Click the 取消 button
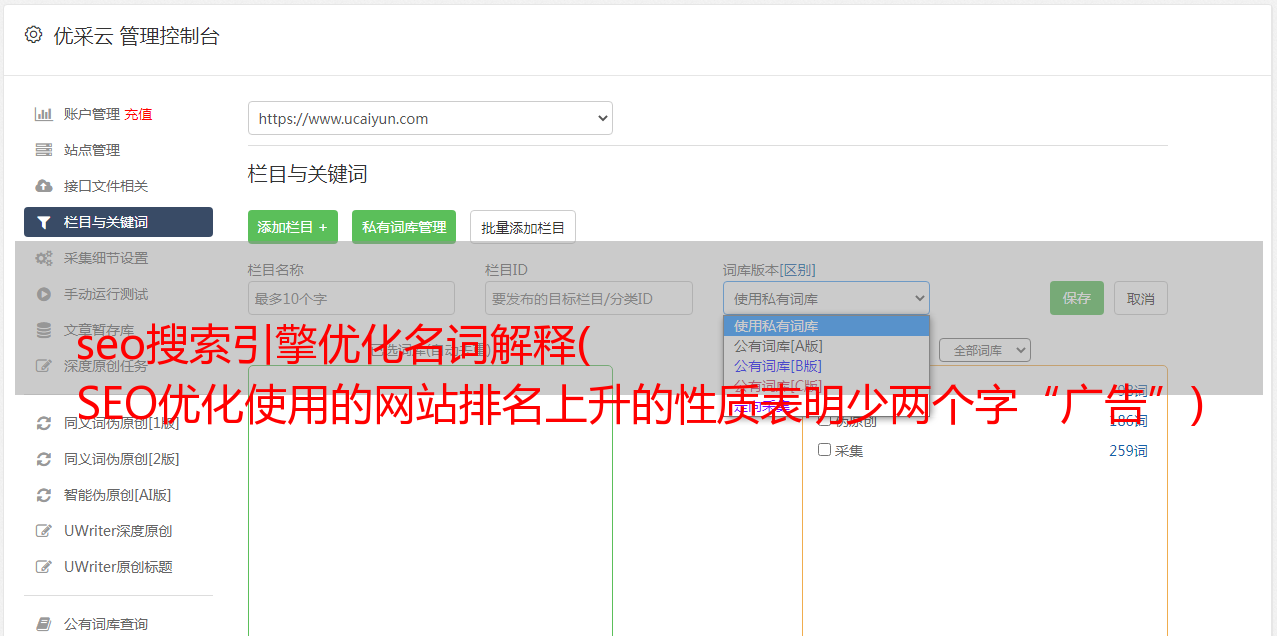The image size is (1277, 636). tap(1141, 298)
